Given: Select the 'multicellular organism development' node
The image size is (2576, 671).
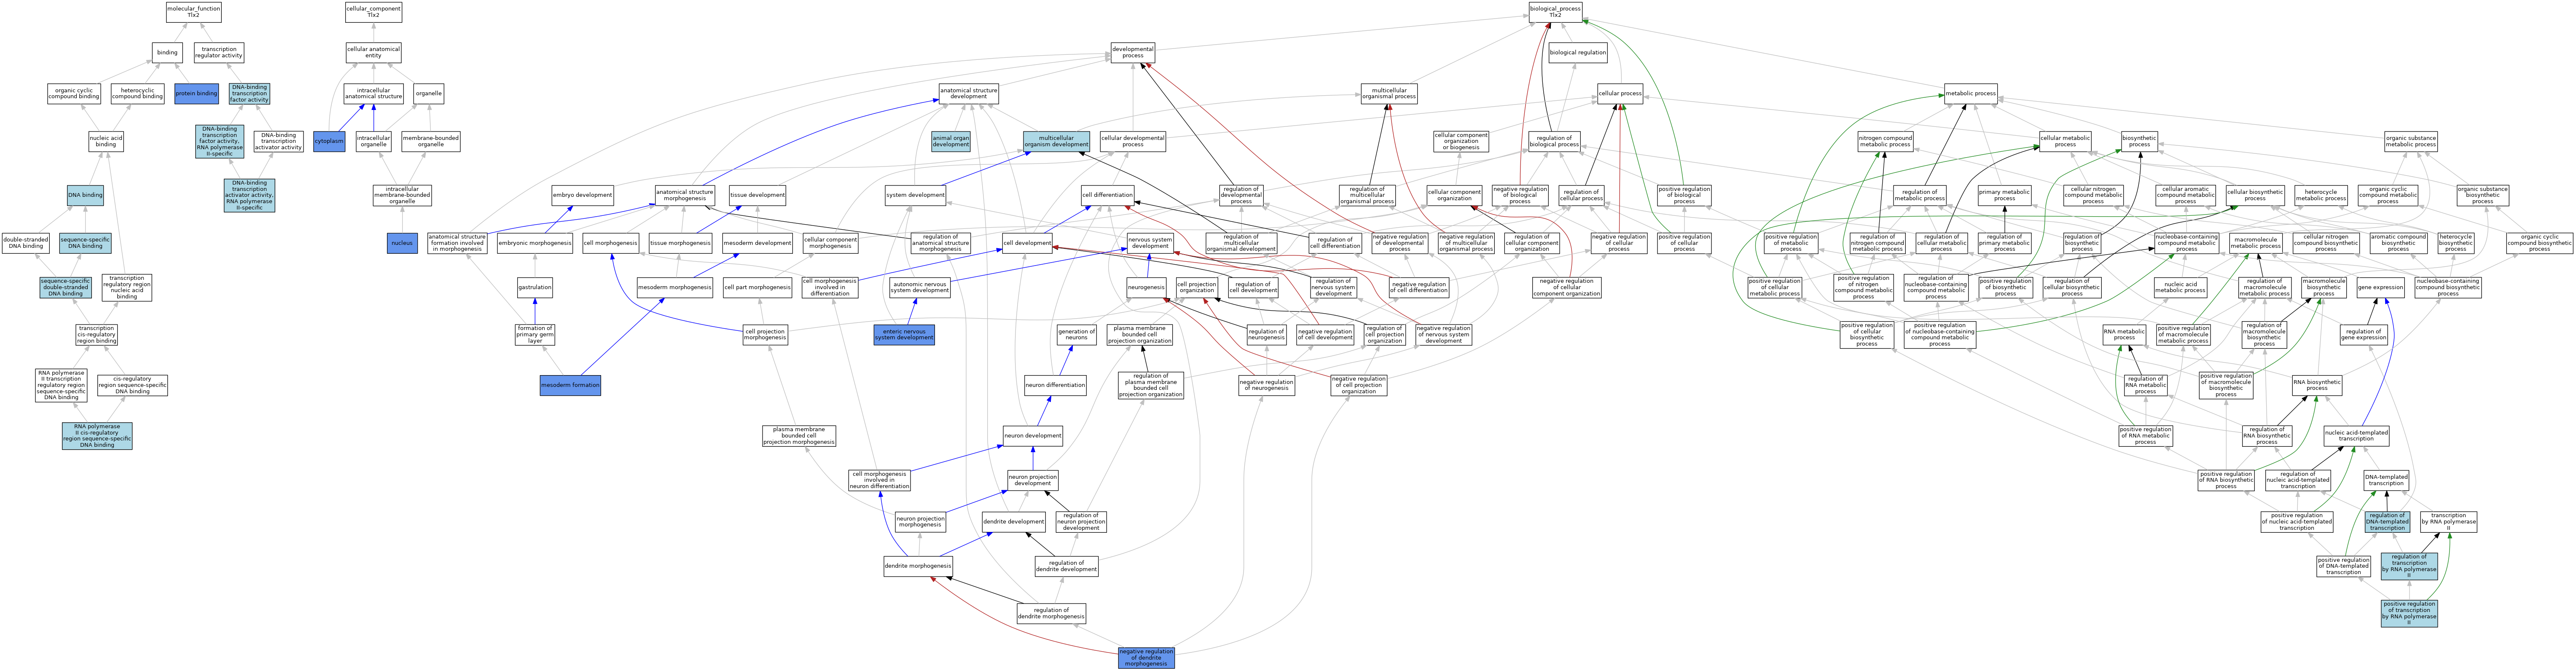Looking at the screenshot, I should [1056, 141].
